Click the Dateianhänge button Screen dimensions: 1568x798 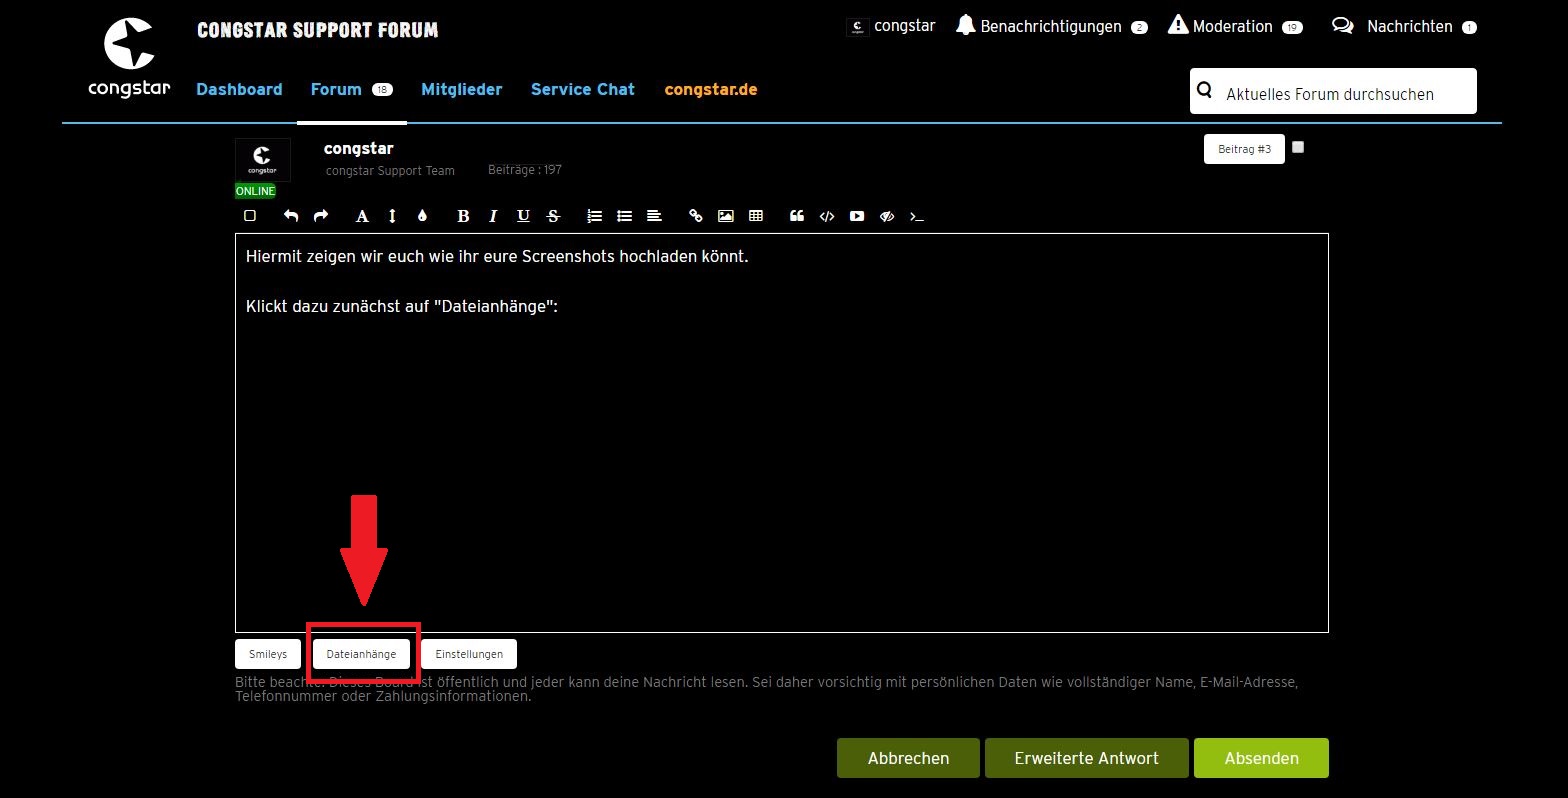pos(361,654)
